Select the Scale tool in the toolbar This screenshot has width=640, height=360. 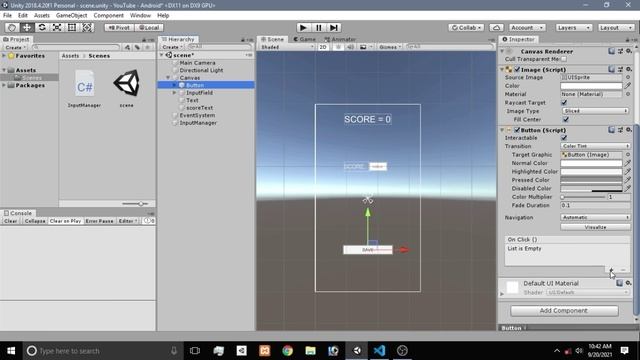(57, 27)
